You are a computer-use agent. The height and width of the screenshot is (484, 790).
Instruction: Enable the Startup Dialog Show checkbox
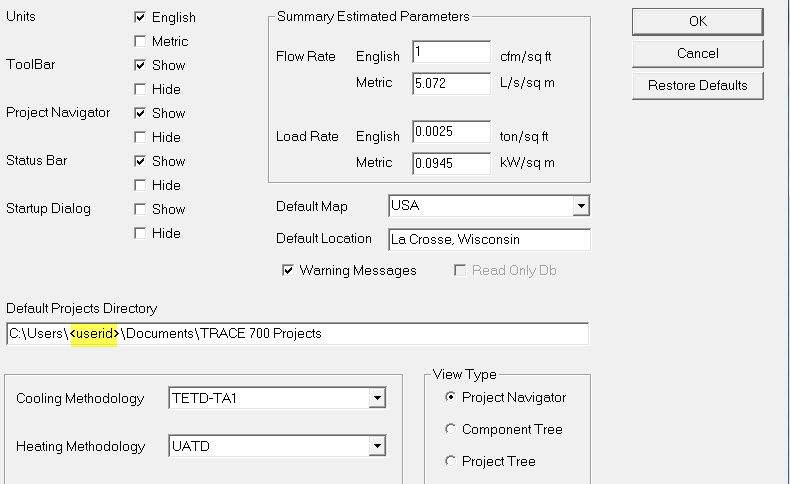click(141, 209)
